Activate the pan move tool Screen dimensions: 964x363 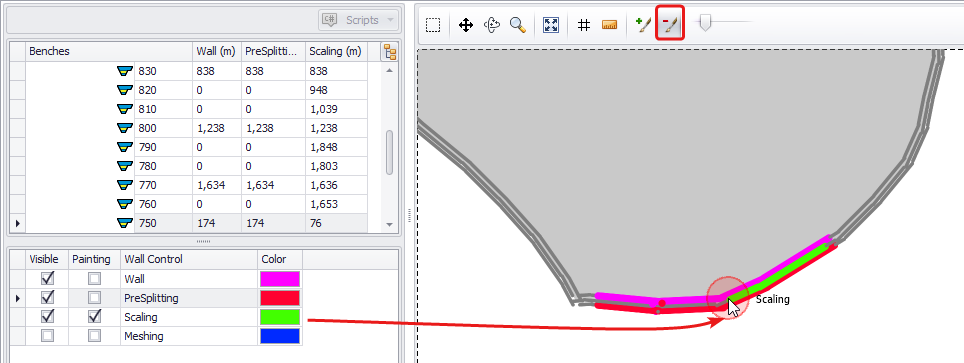click(x=466, y=25)
